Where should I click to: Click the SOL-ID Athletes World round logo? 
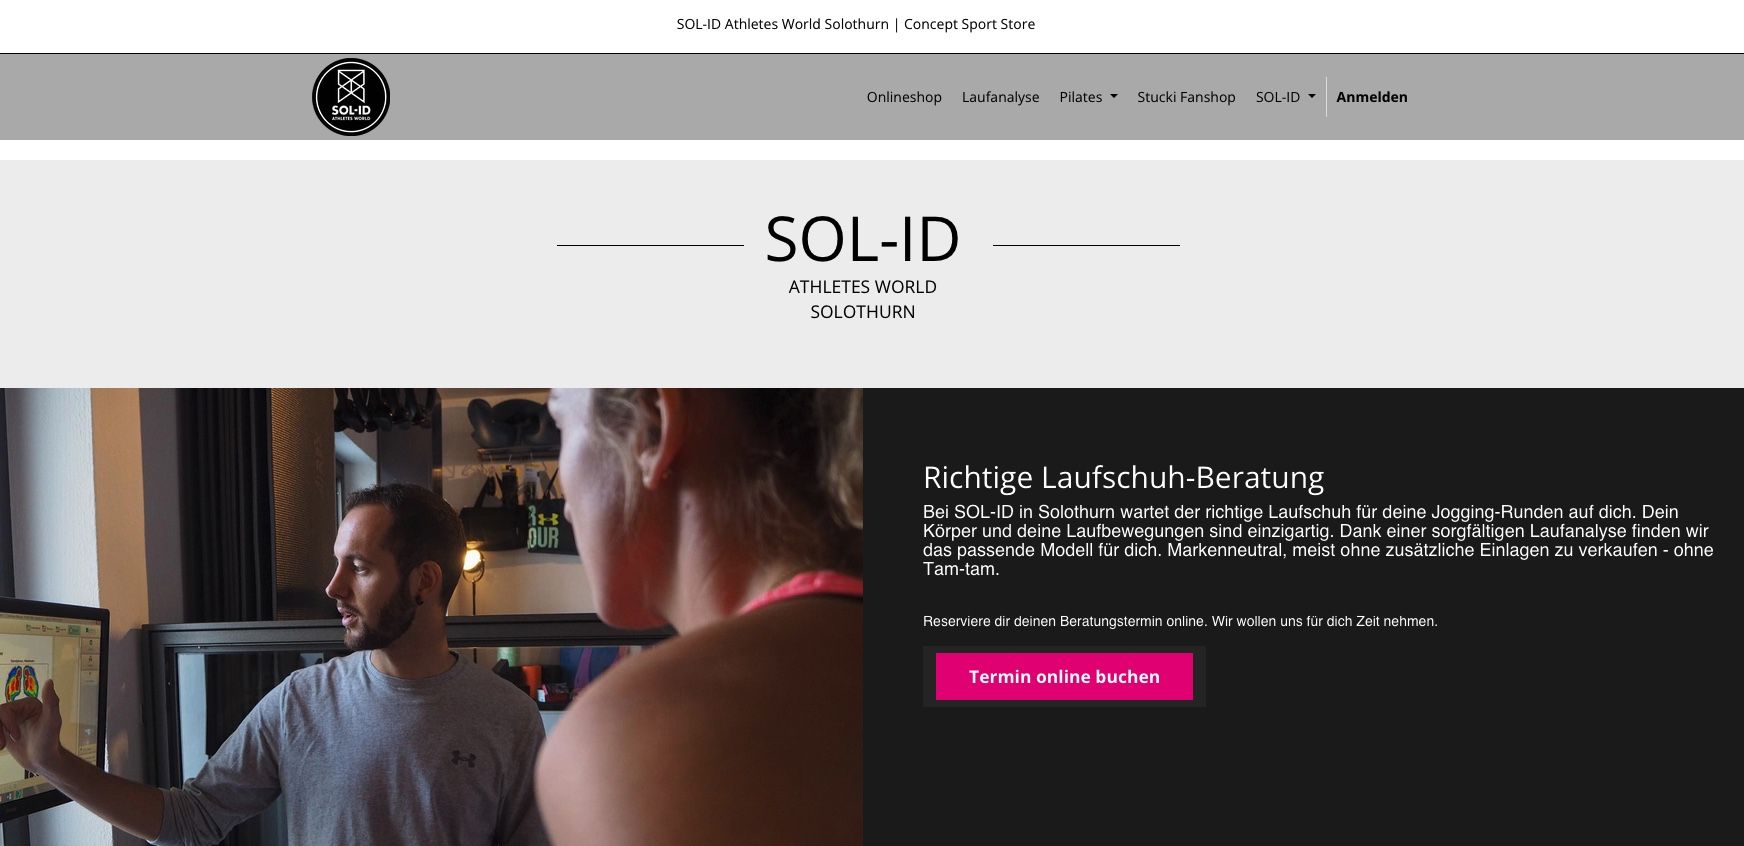(x=351, y=97)
